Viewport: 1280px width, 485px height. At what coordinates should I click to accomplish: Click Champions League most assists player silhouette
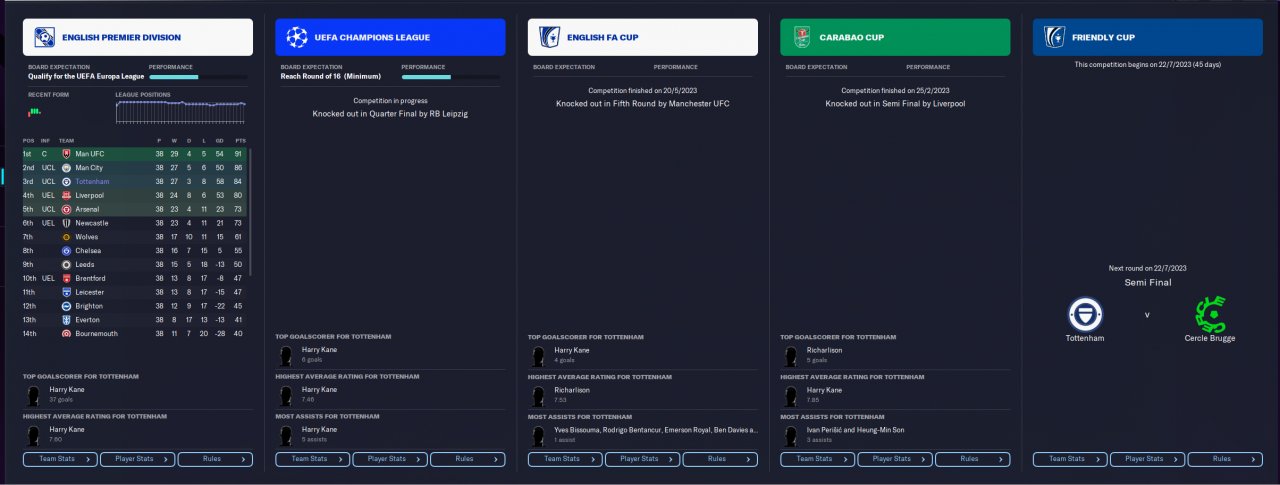(287, 434)
